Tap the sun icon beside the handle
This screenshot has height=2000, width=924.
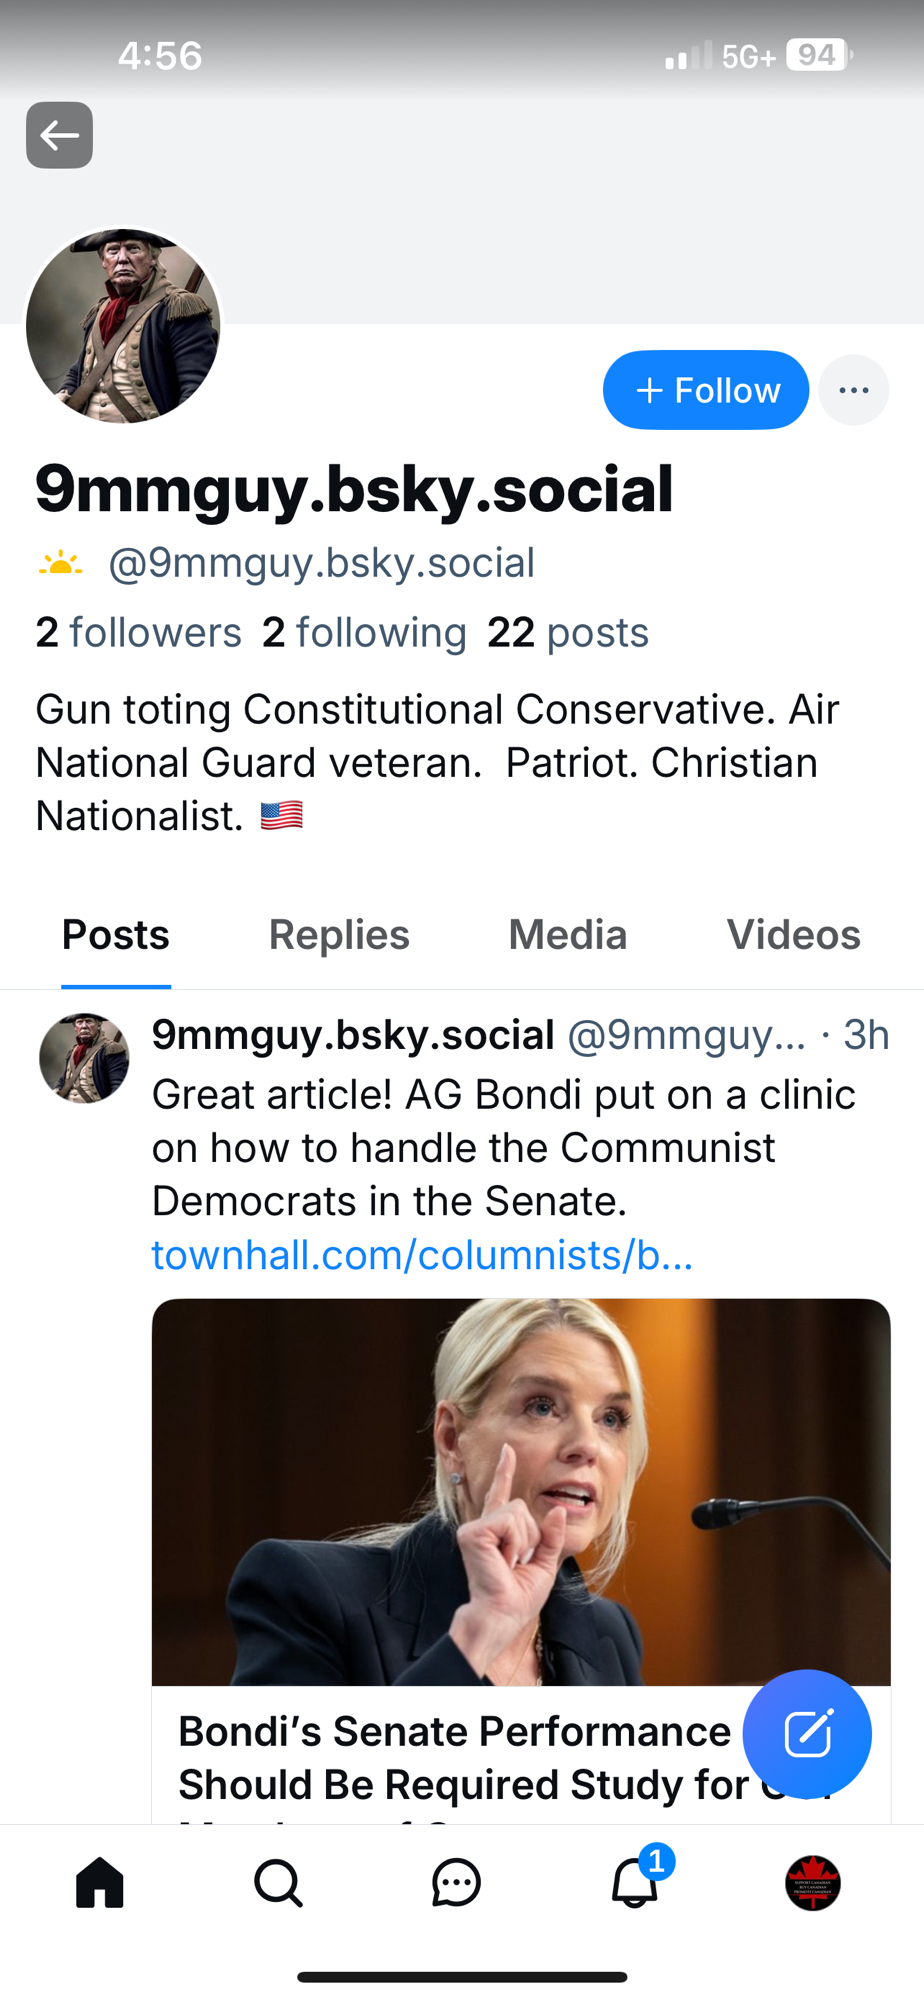[60, 564]
